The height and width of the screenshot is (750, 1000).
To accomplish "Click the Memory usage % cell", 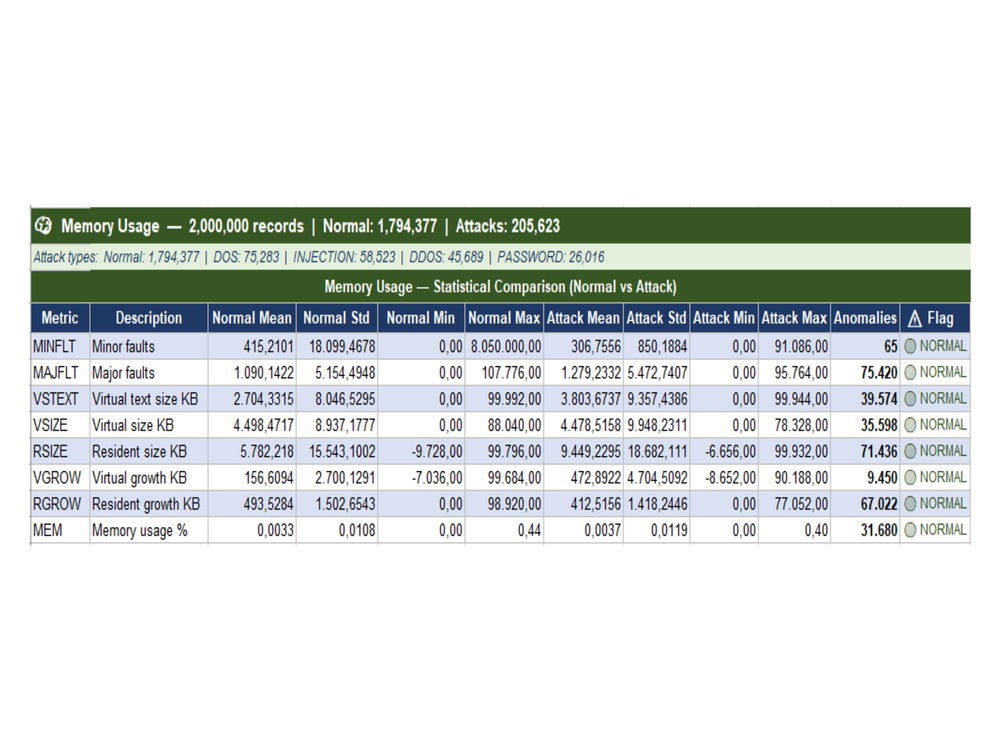I will pyautogui.click(x=149, y=529).
